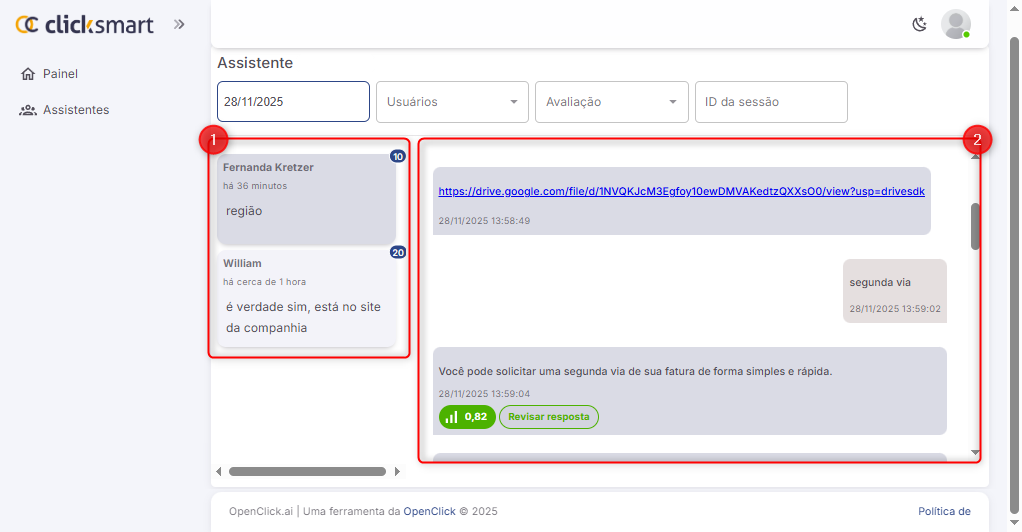Click the clicksmart logo

85,24
